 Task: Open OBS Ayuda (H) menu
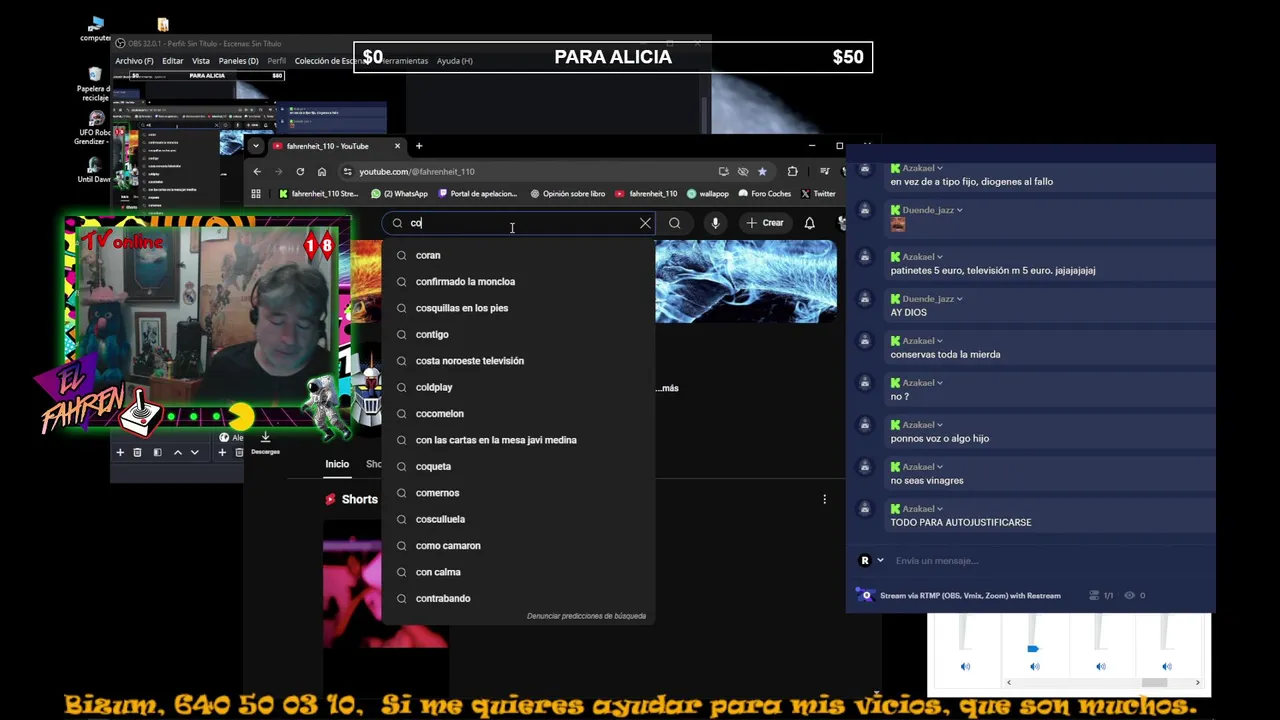(455, 61)
